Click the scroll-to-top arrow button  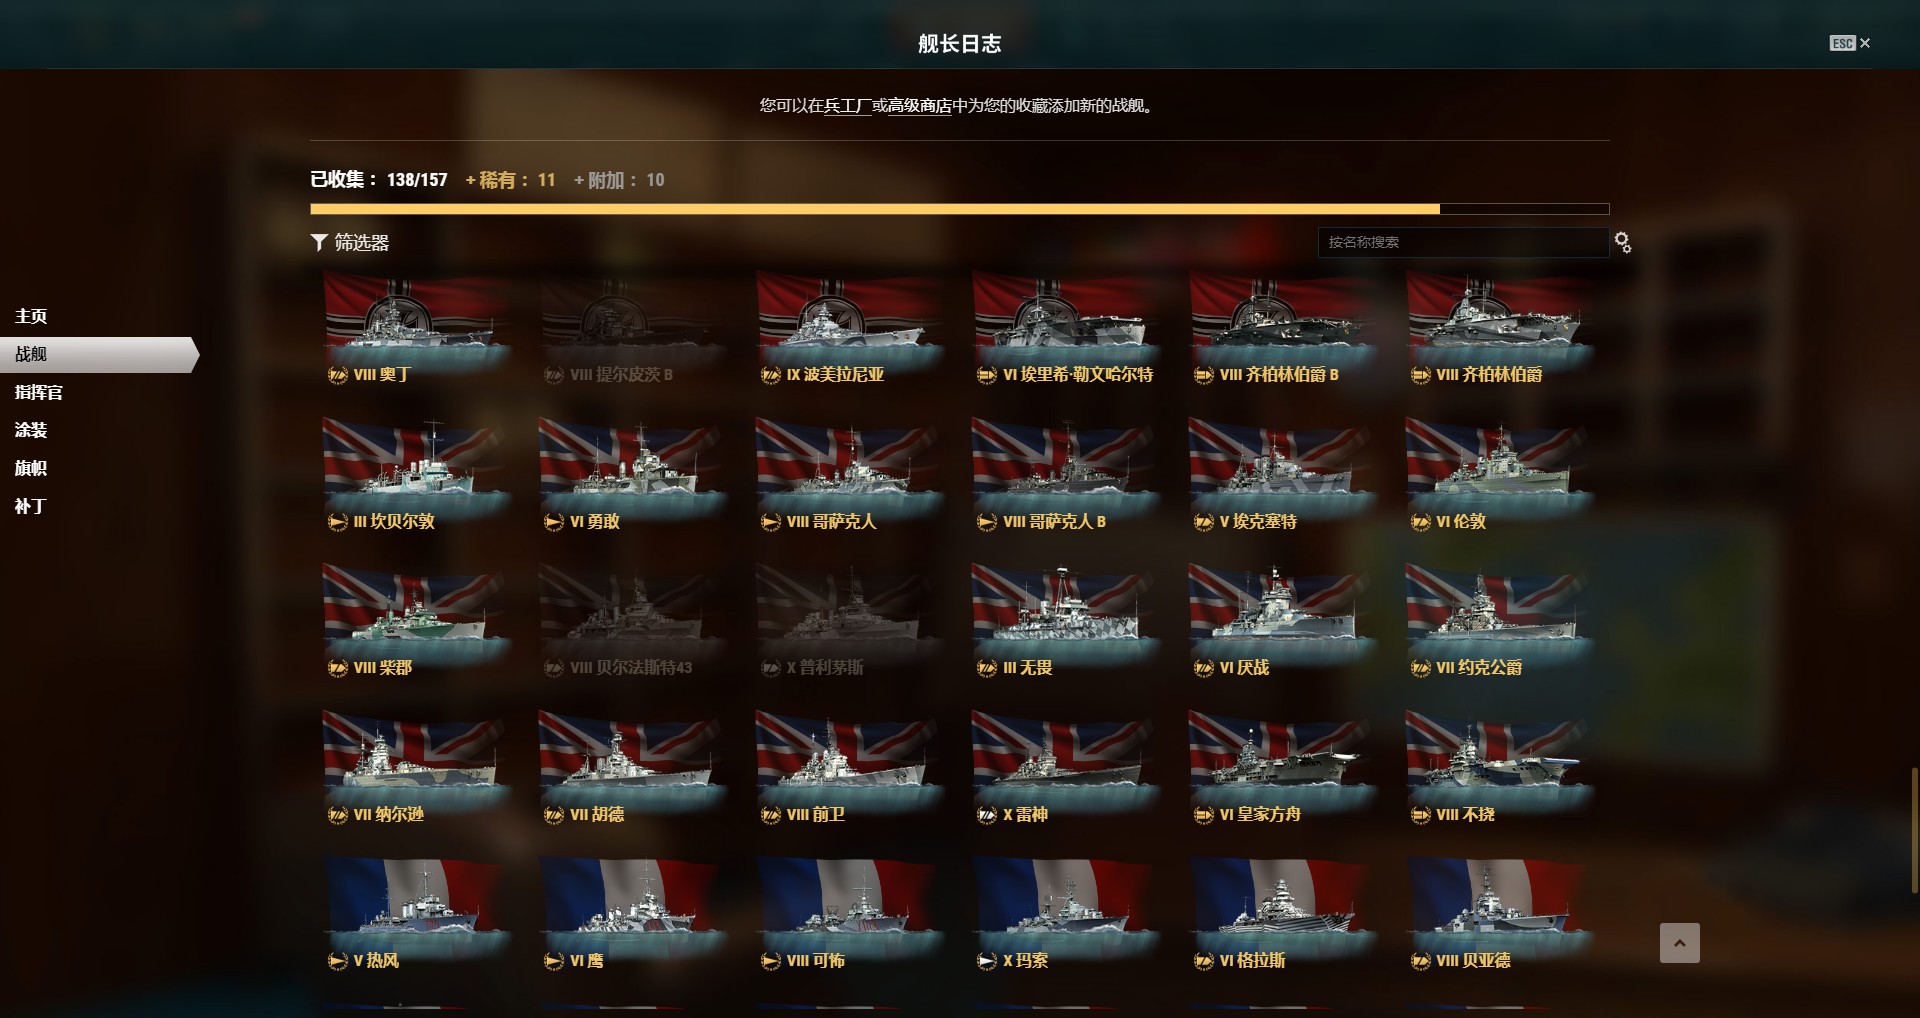click(x=1679, y=943)
